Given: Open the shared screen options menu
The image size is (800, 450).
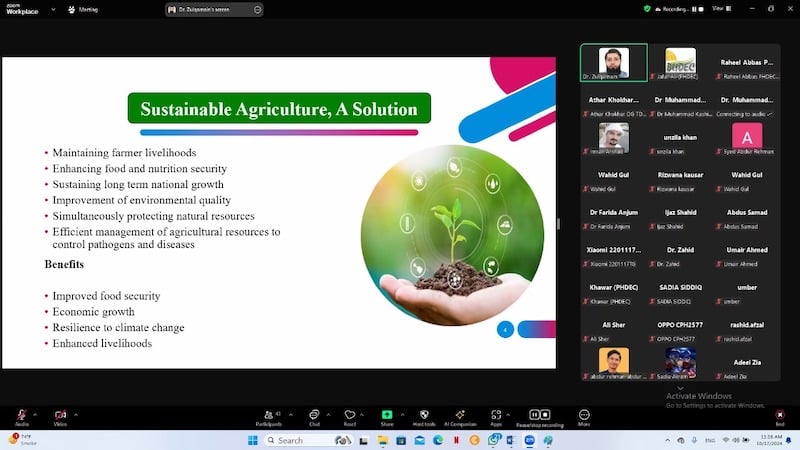Looking at the screenshot, I should pyautogui.click(x=257, y=9).
